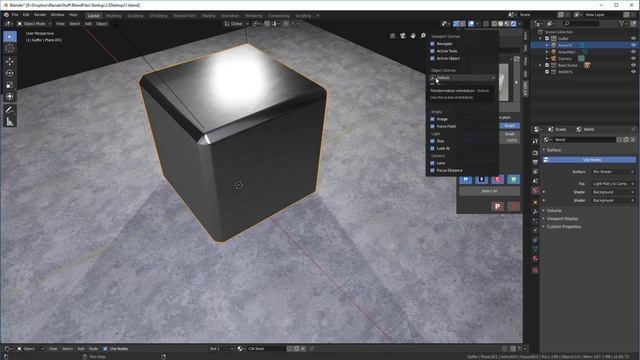Switch to rendered viewport shading
The width and height of the screenshot is (640, 360).
coord(513,24)
